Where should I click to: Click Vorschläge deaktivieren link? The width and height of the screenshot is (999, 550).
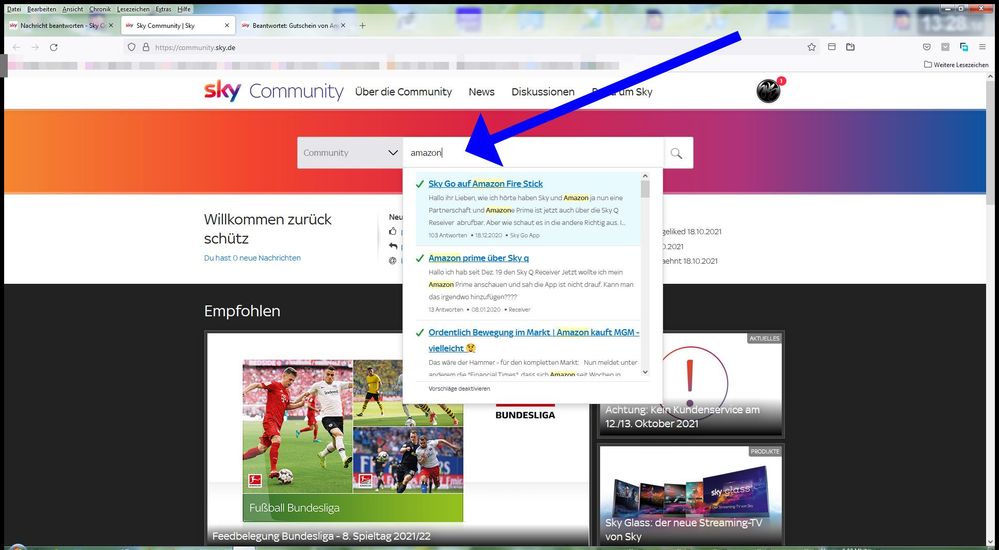click(x=459, y=388)
